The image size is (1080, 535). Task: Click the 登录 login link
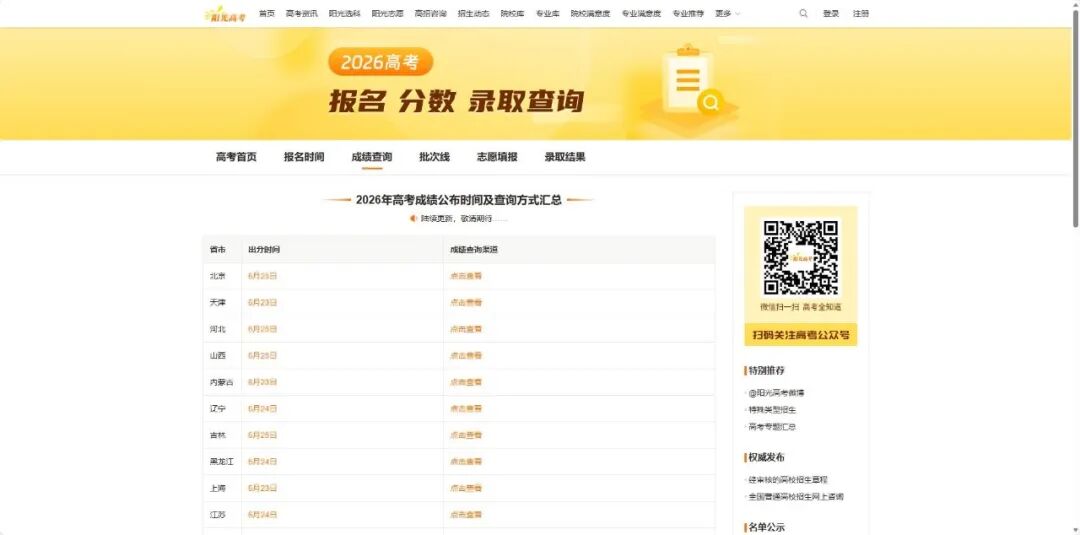pos(831,13)
